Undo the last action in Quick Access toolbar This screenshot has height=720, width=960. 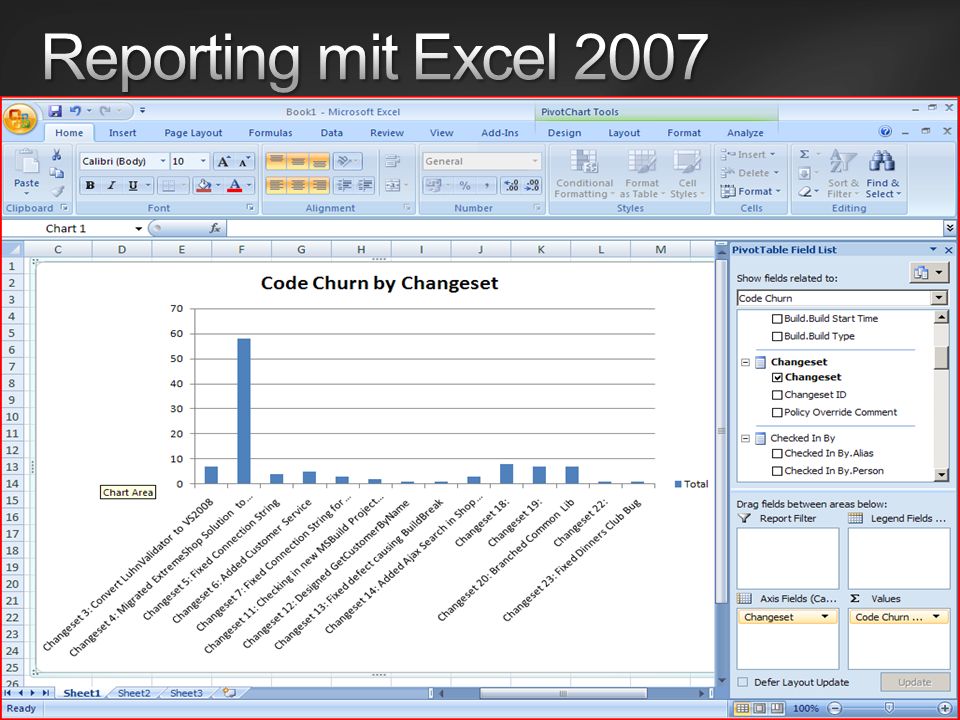75,111
